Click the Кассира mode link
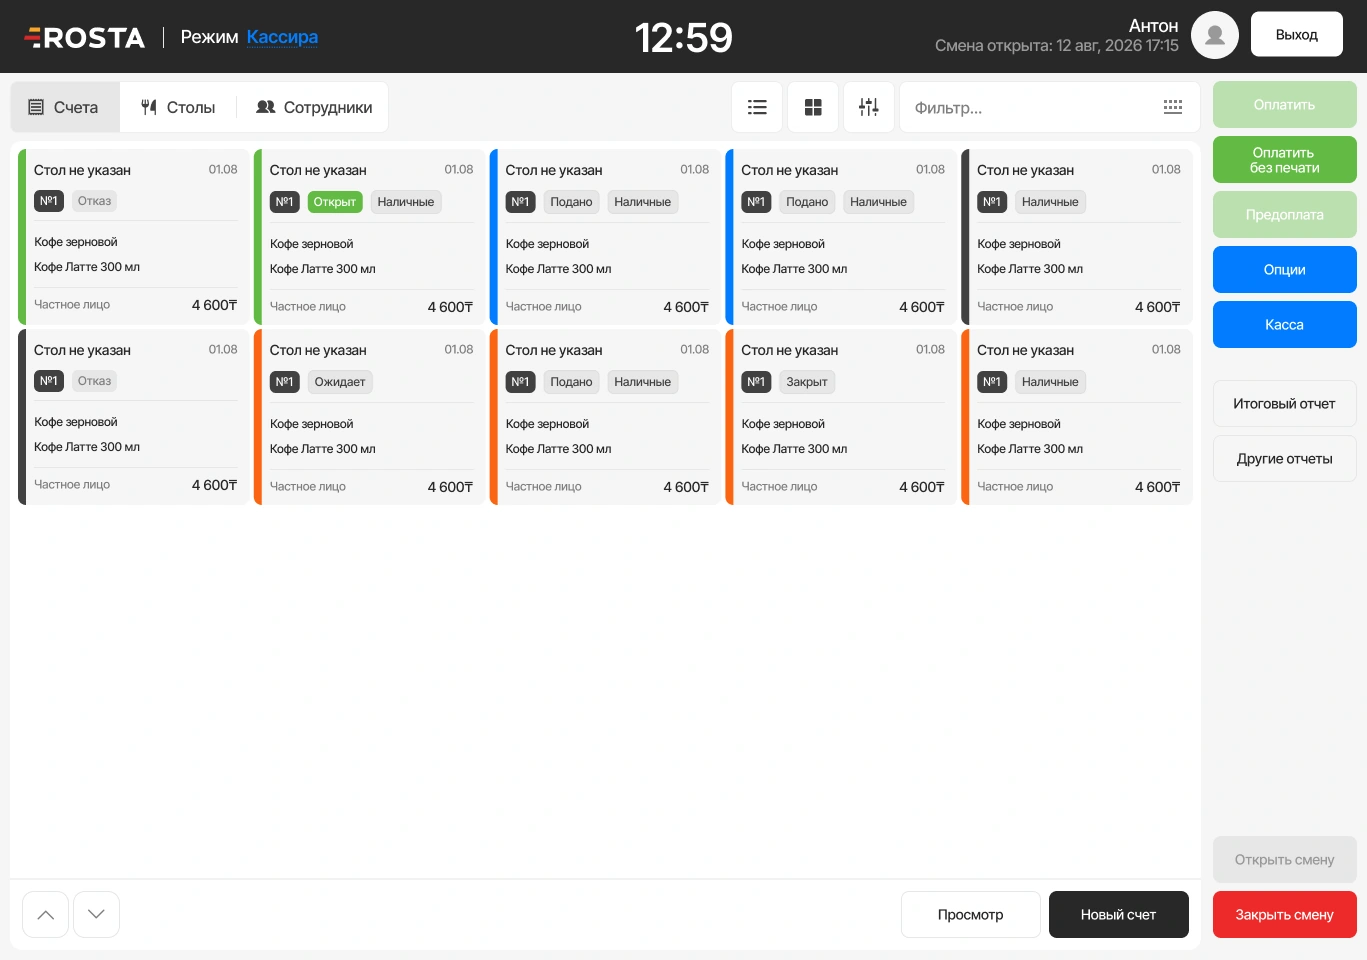Screen dimensions: 1367x960 tap(282, 37)
